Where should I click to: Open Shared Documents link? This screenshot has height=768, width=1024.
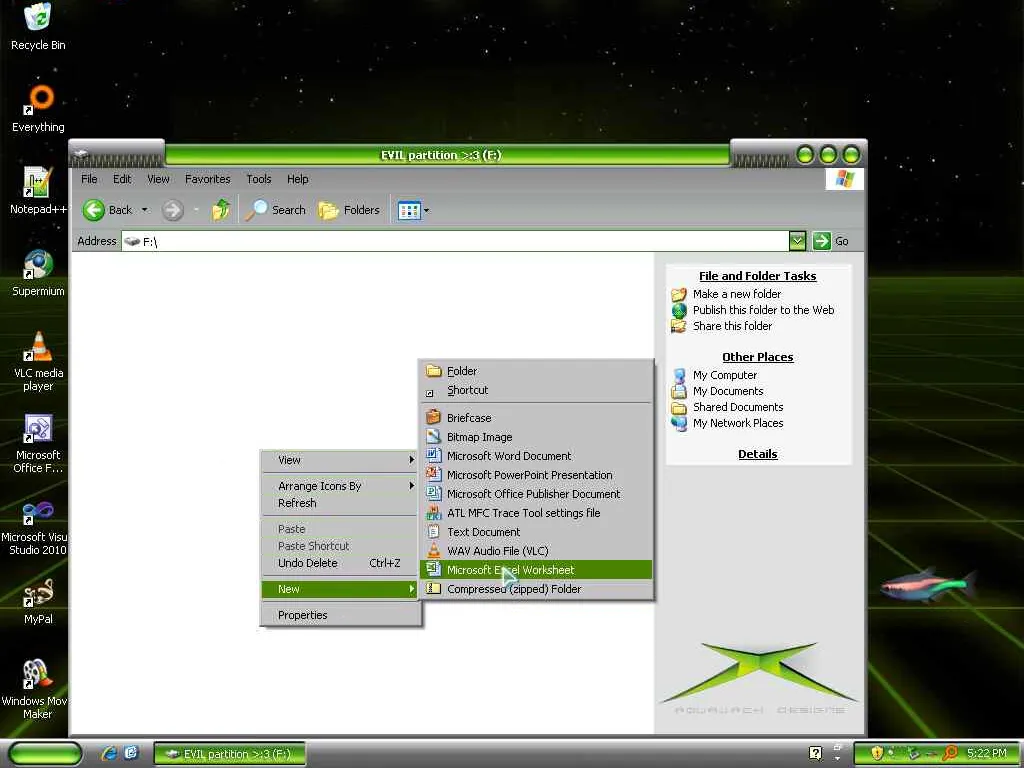(x=738, y=407)
